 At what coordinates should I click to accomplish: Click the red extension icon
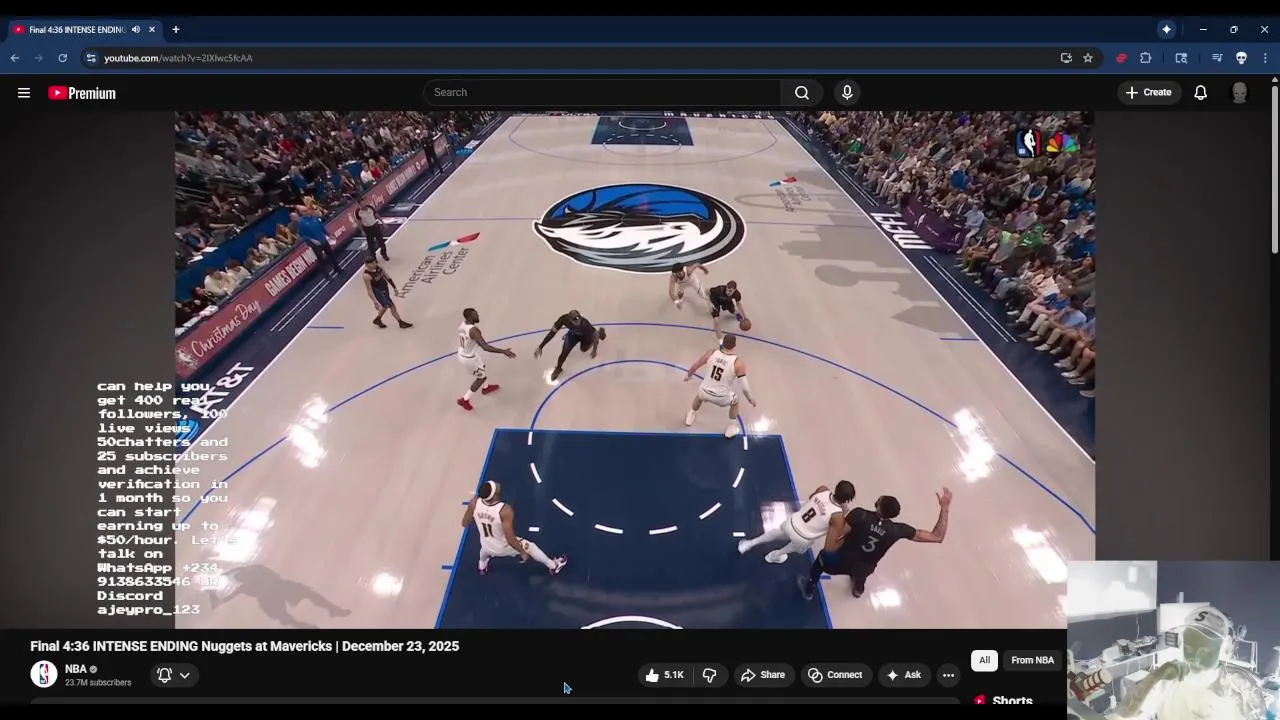[1121, 58]
